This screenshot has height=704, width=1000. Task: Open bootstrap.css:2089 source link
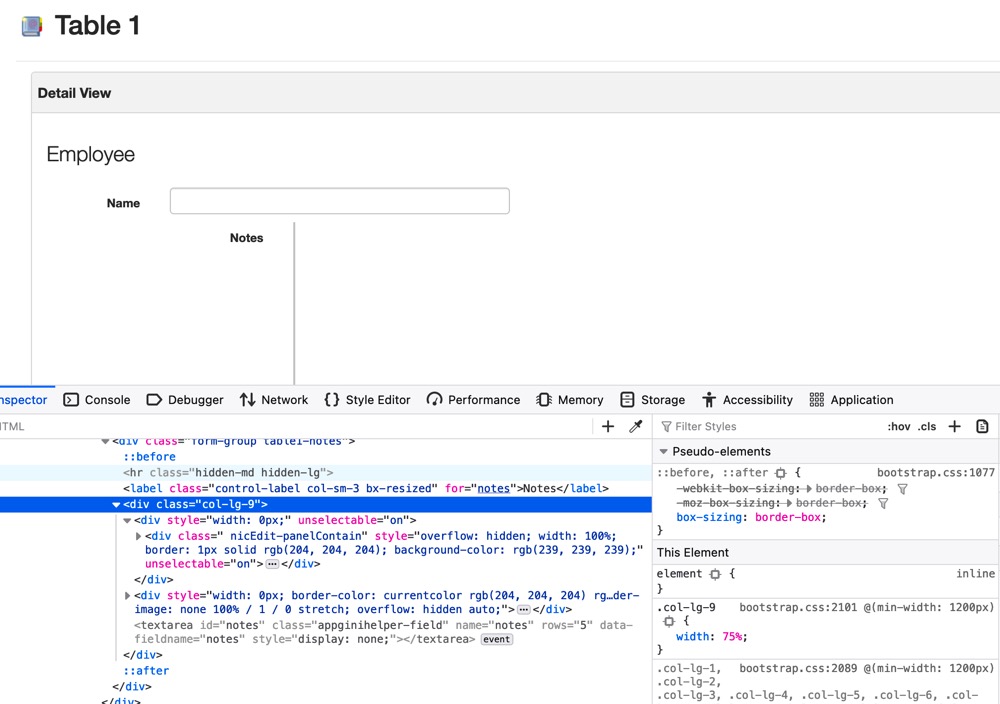[x=798, y=668]
